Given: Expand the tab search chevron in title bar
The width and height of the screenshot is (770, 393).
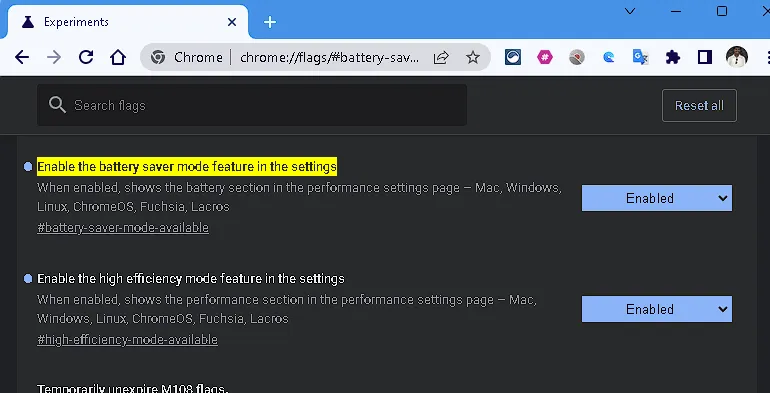Looking at the screenshot, I should [630, 11].
